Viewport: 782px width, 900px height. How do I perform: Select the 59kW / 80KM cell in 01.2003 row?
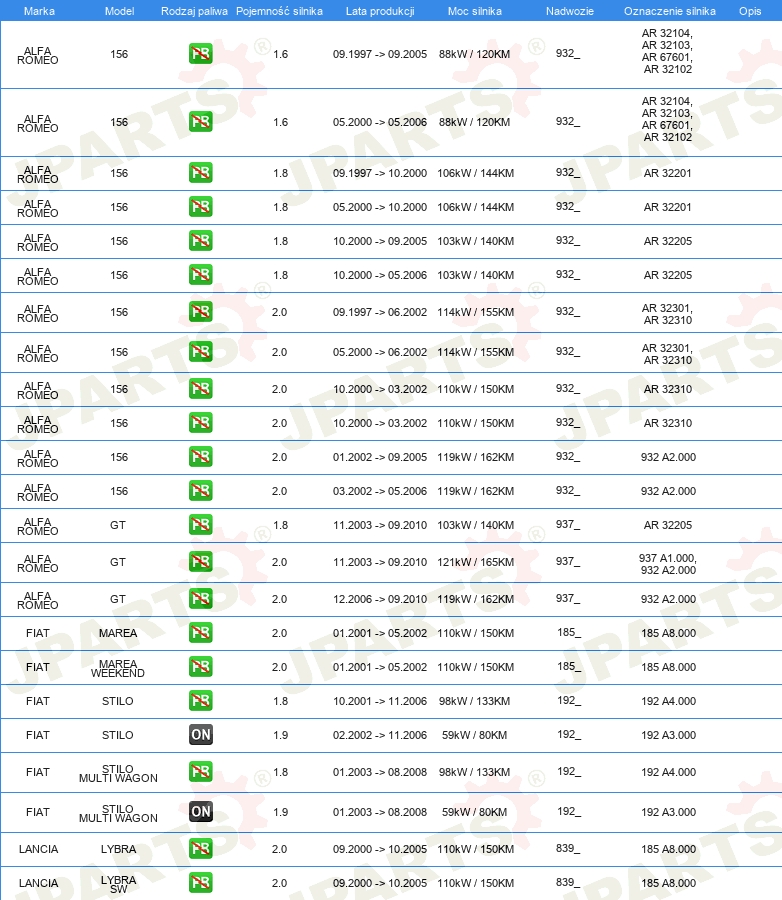point(475,812)
